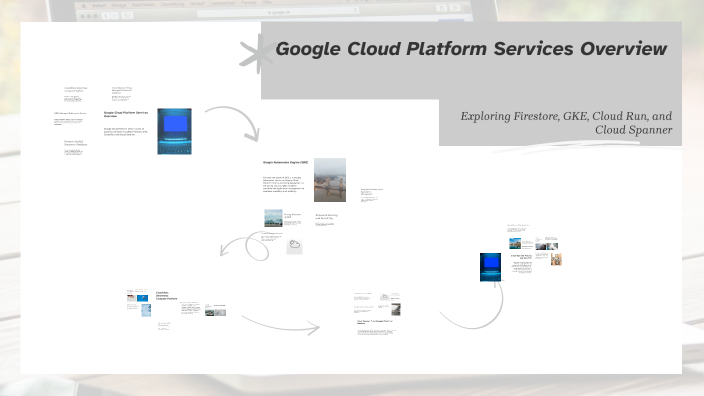Open the blue laptop image with a curved arrow into its base
Screen dimensions: 704x396
490,267
